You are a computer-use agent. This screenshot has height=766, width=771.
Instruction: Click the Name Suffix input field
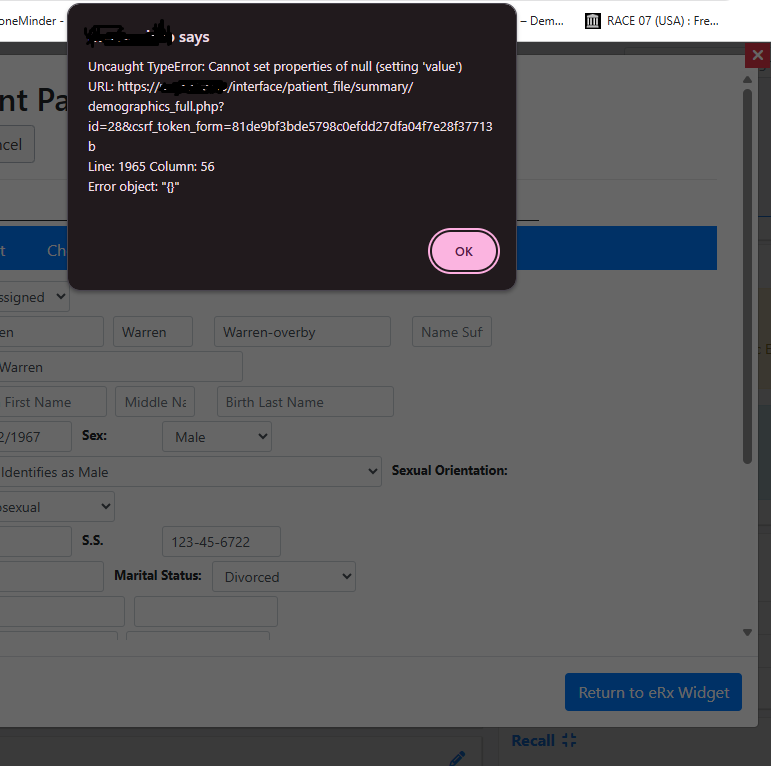(451, 332)
